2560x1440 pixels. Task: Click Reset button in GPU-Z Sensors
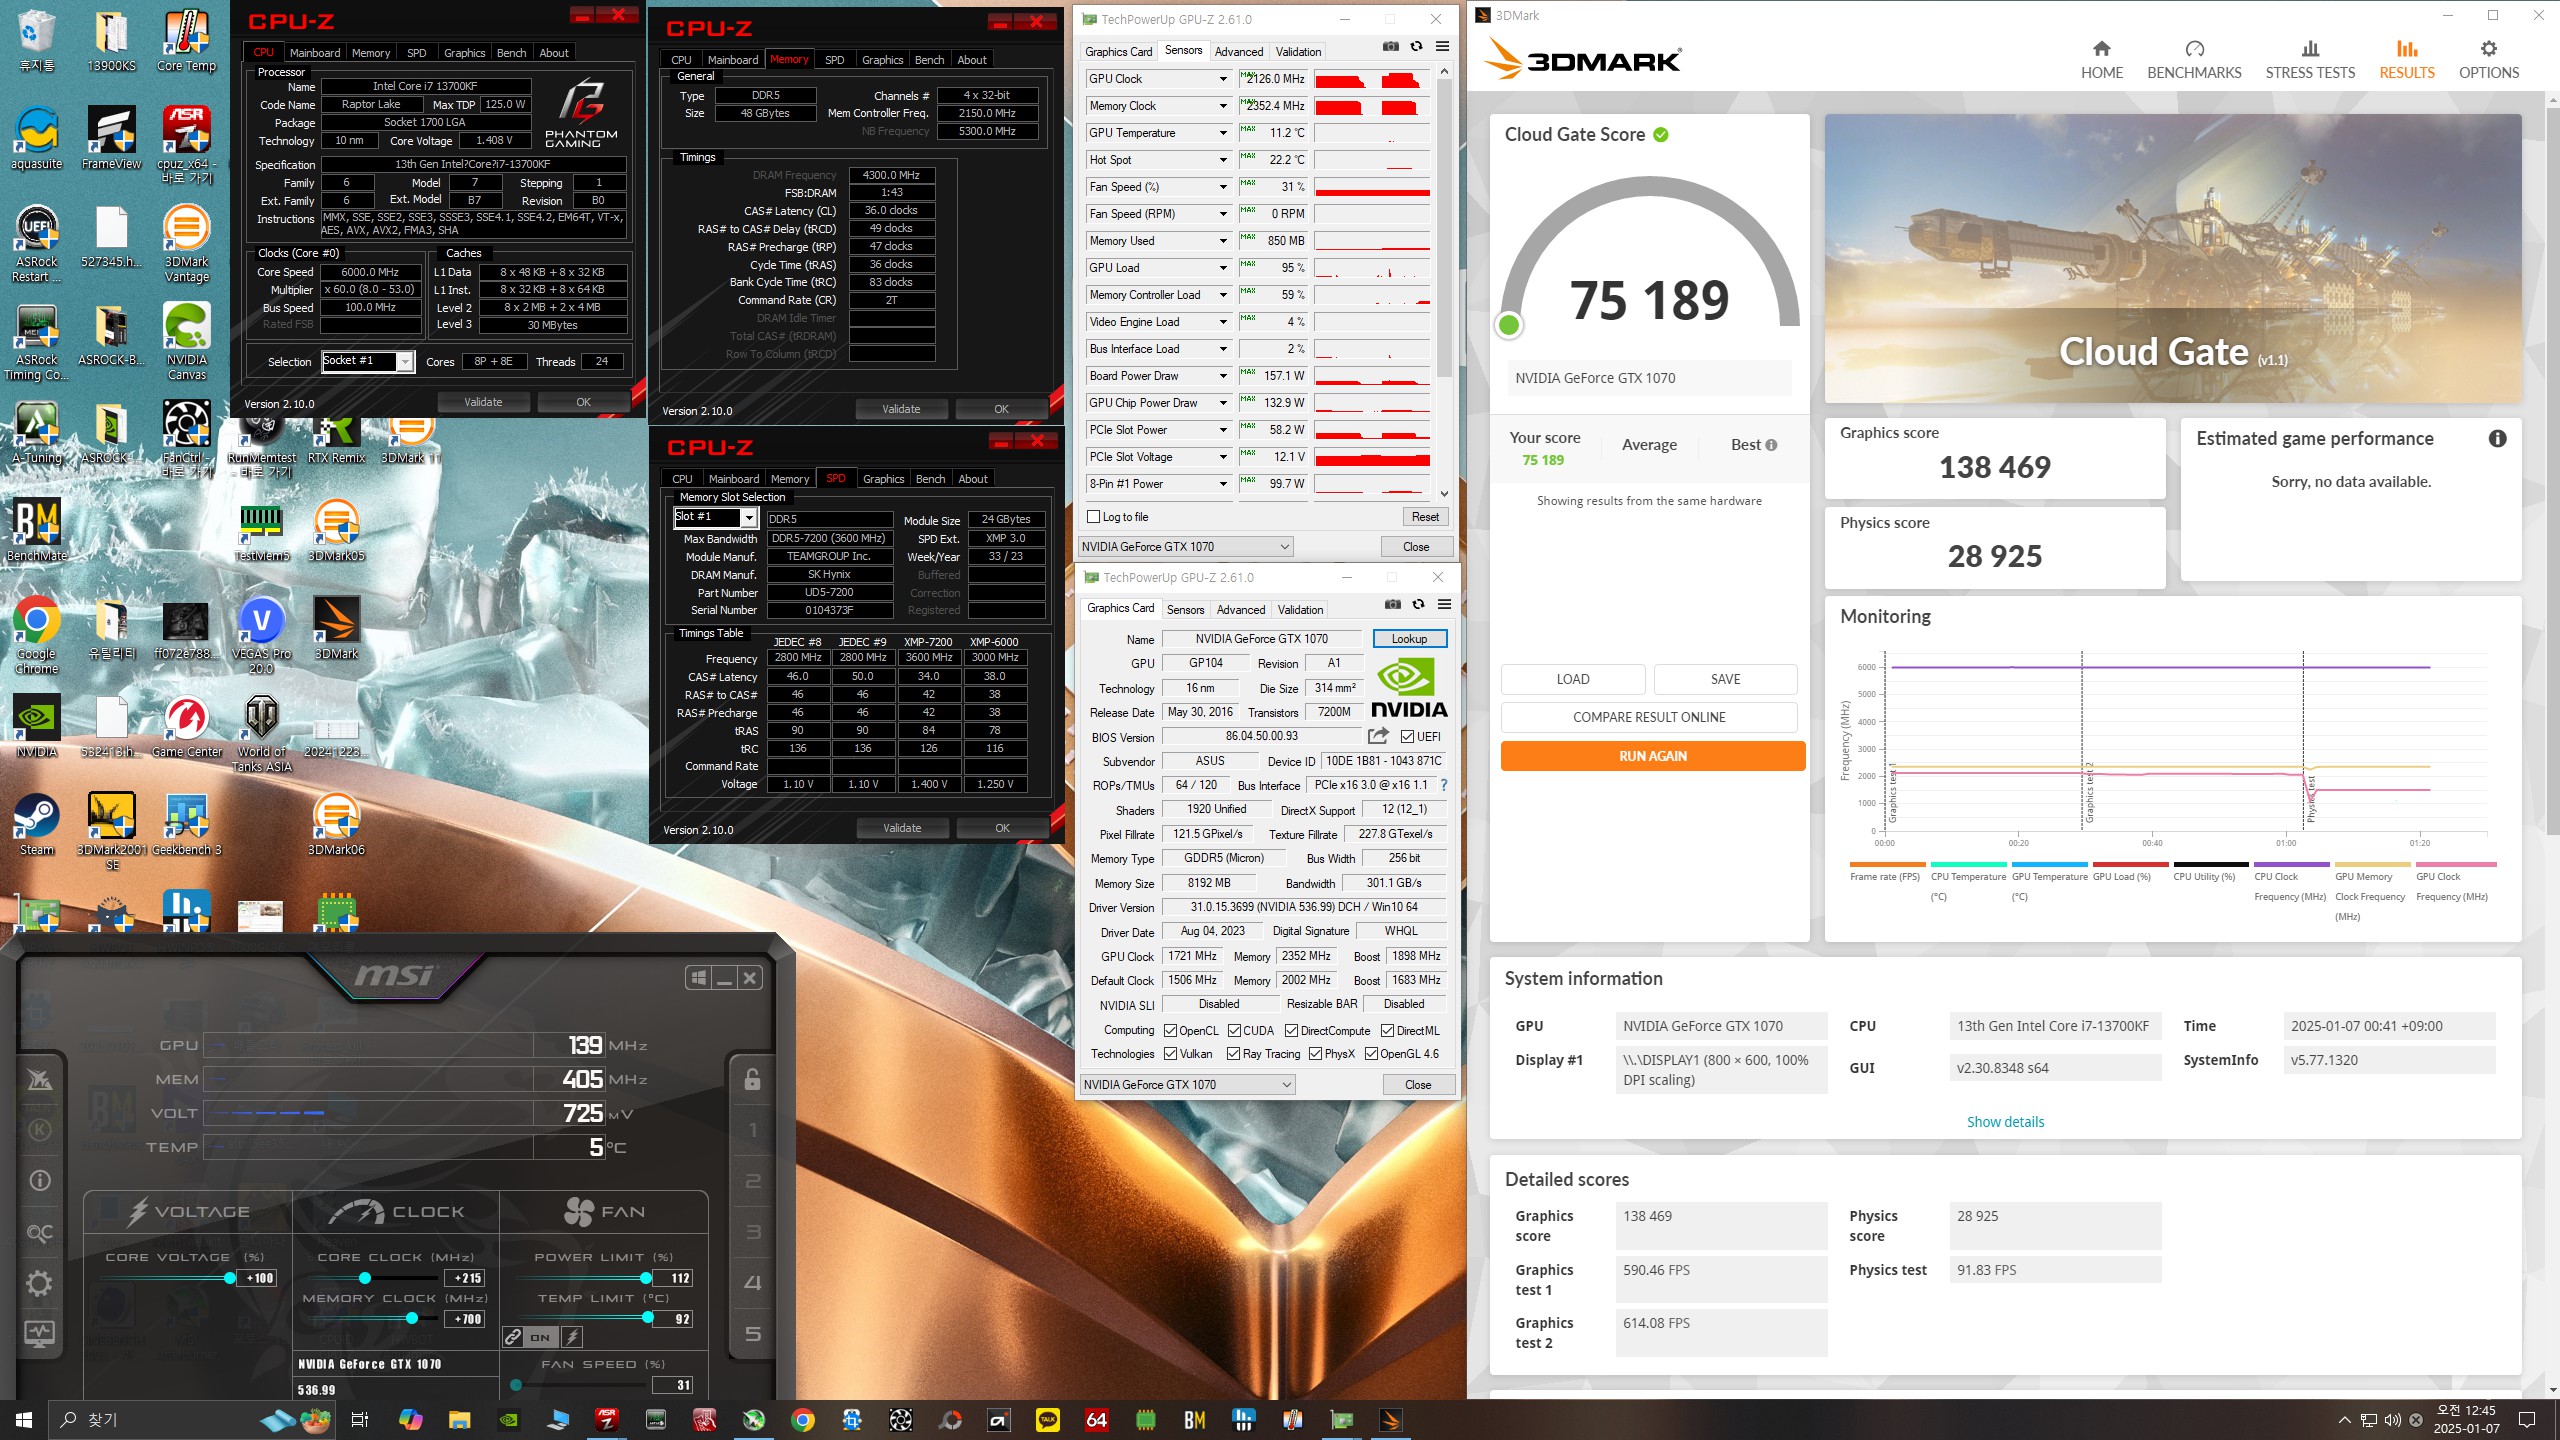tap(1425, 517)
